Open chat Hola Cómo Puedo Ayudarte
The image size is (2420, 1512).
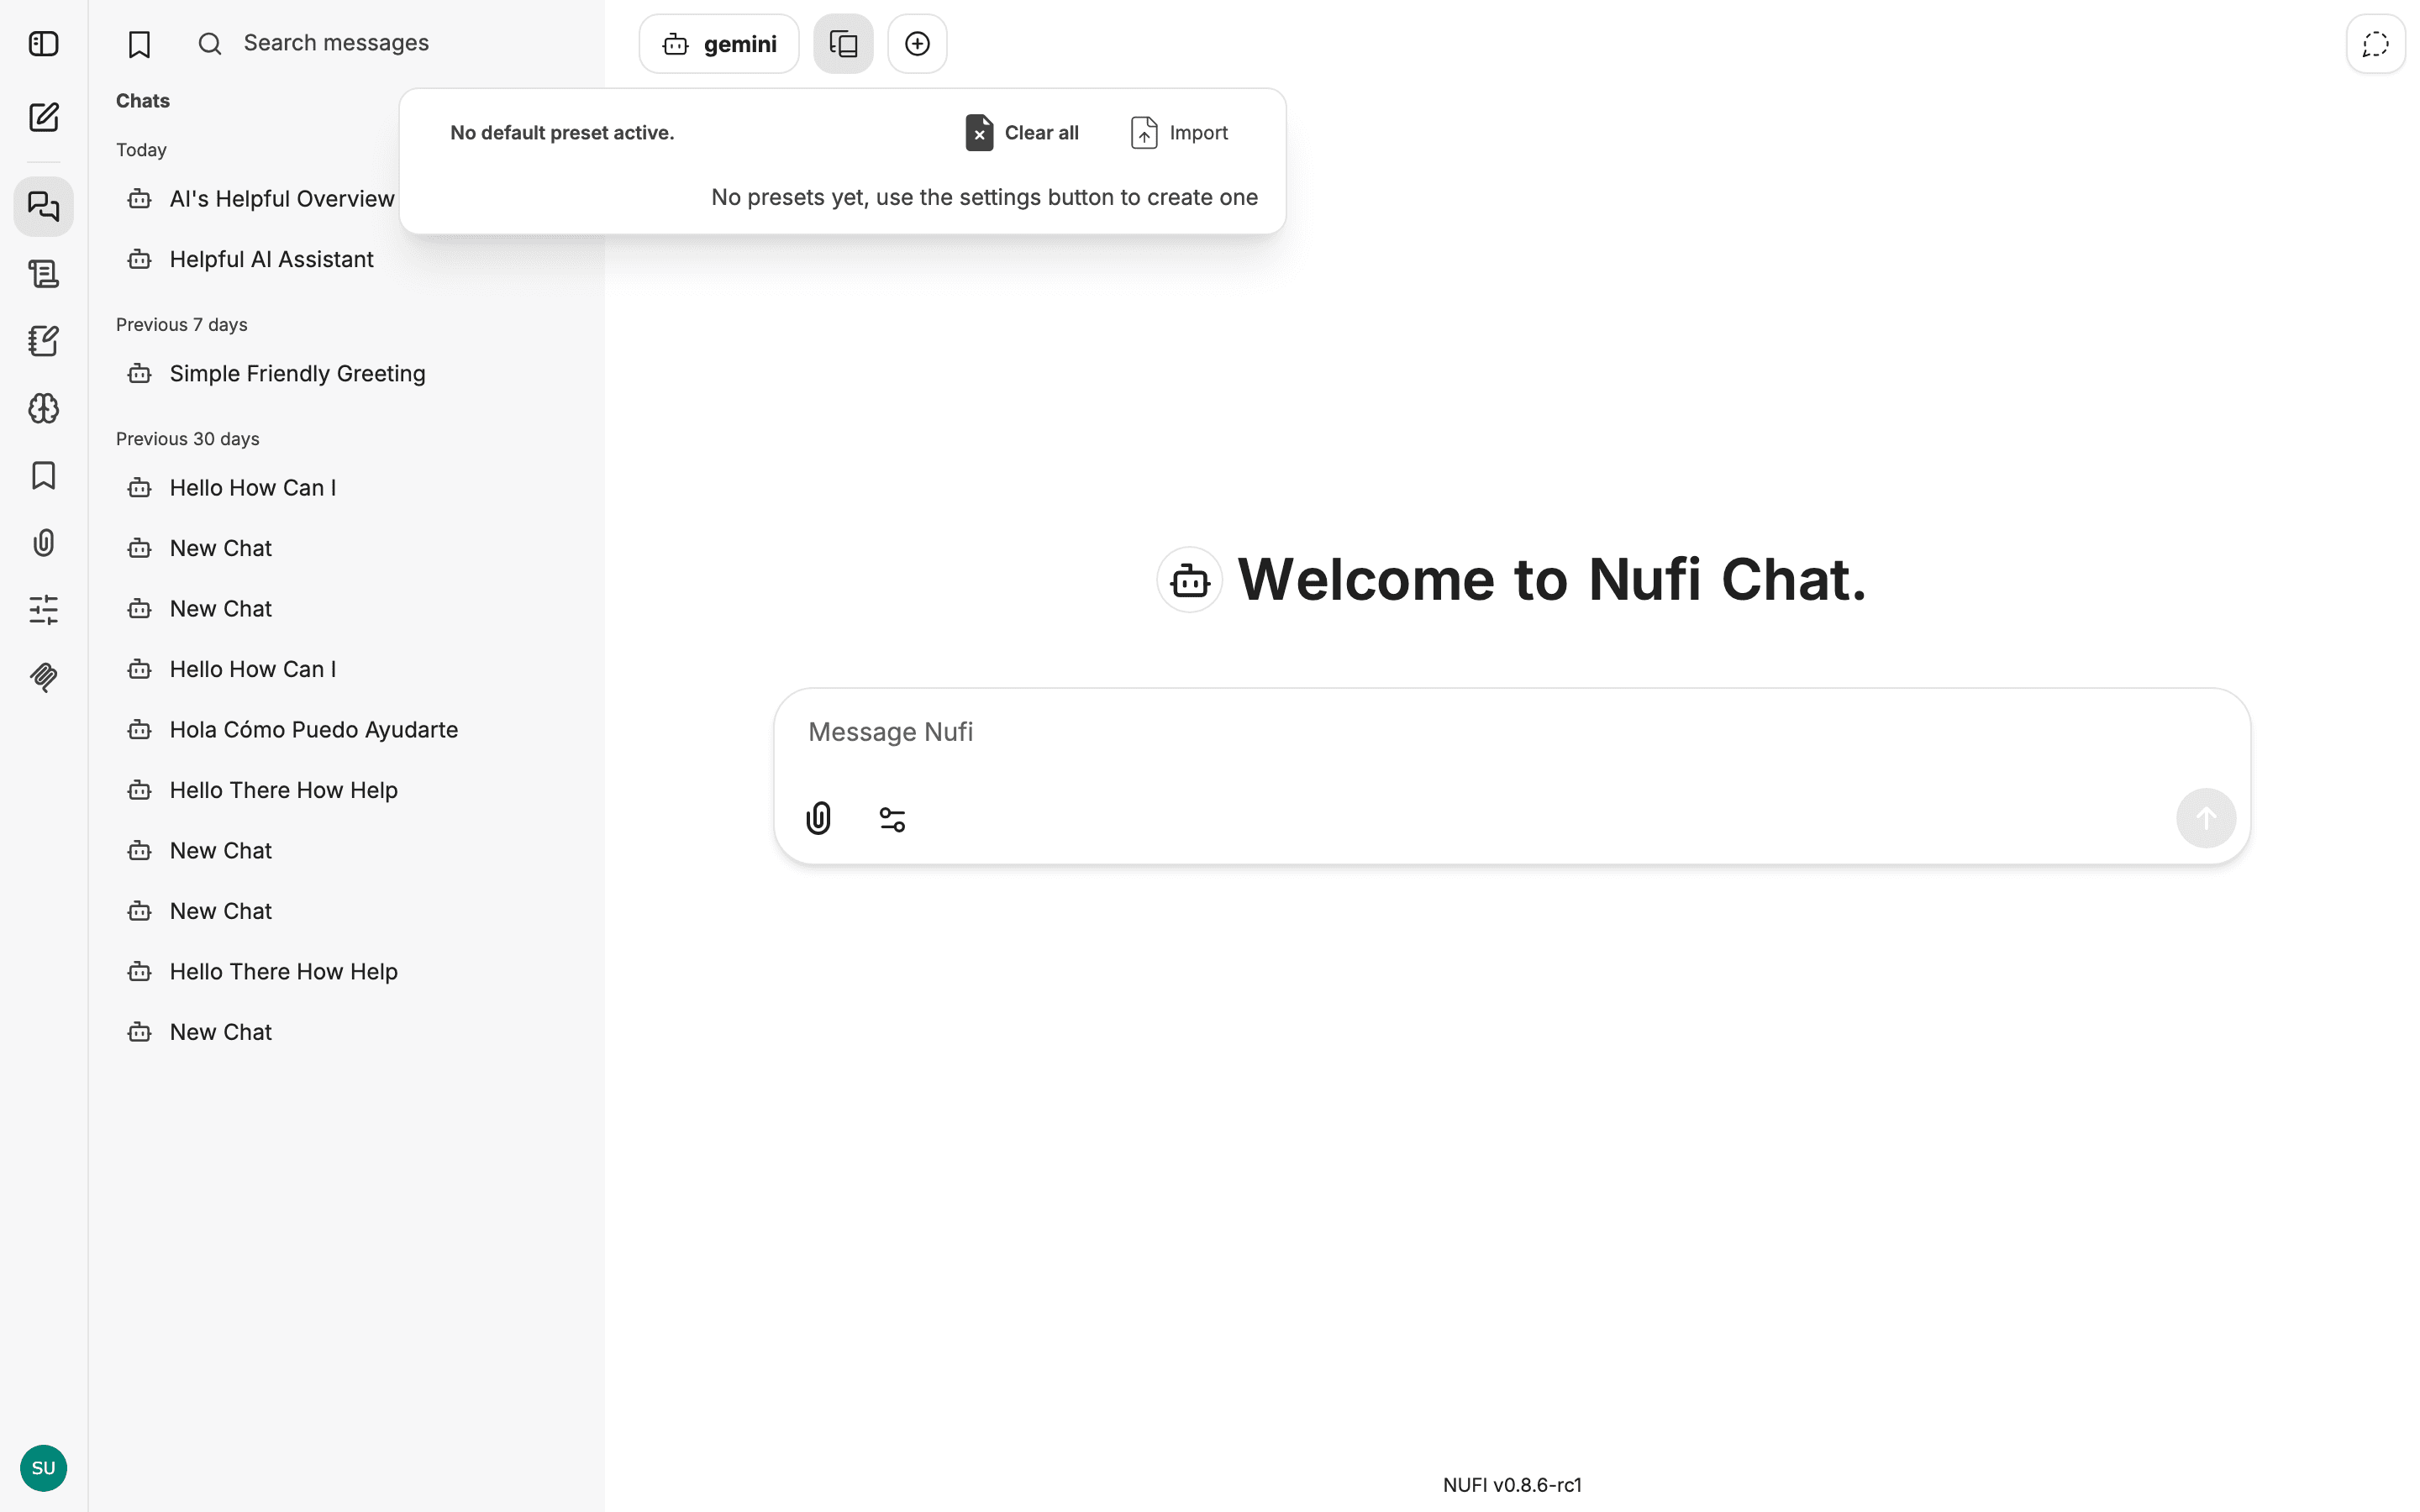click(345, 730)
